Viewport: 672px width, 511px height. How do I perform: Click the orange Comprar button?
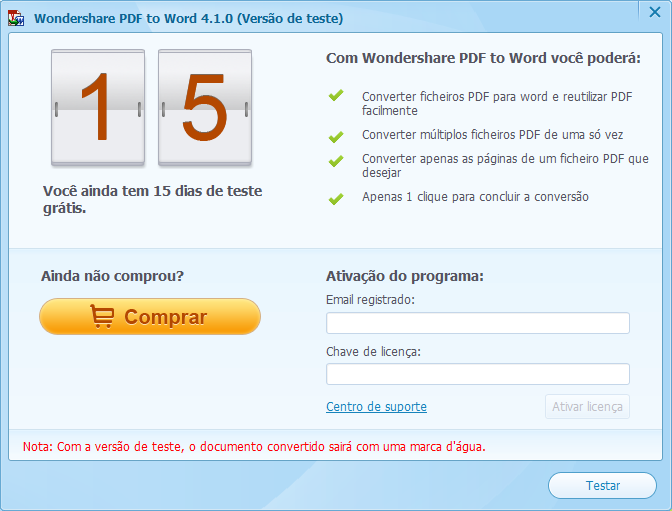click(x=150, y=316)
